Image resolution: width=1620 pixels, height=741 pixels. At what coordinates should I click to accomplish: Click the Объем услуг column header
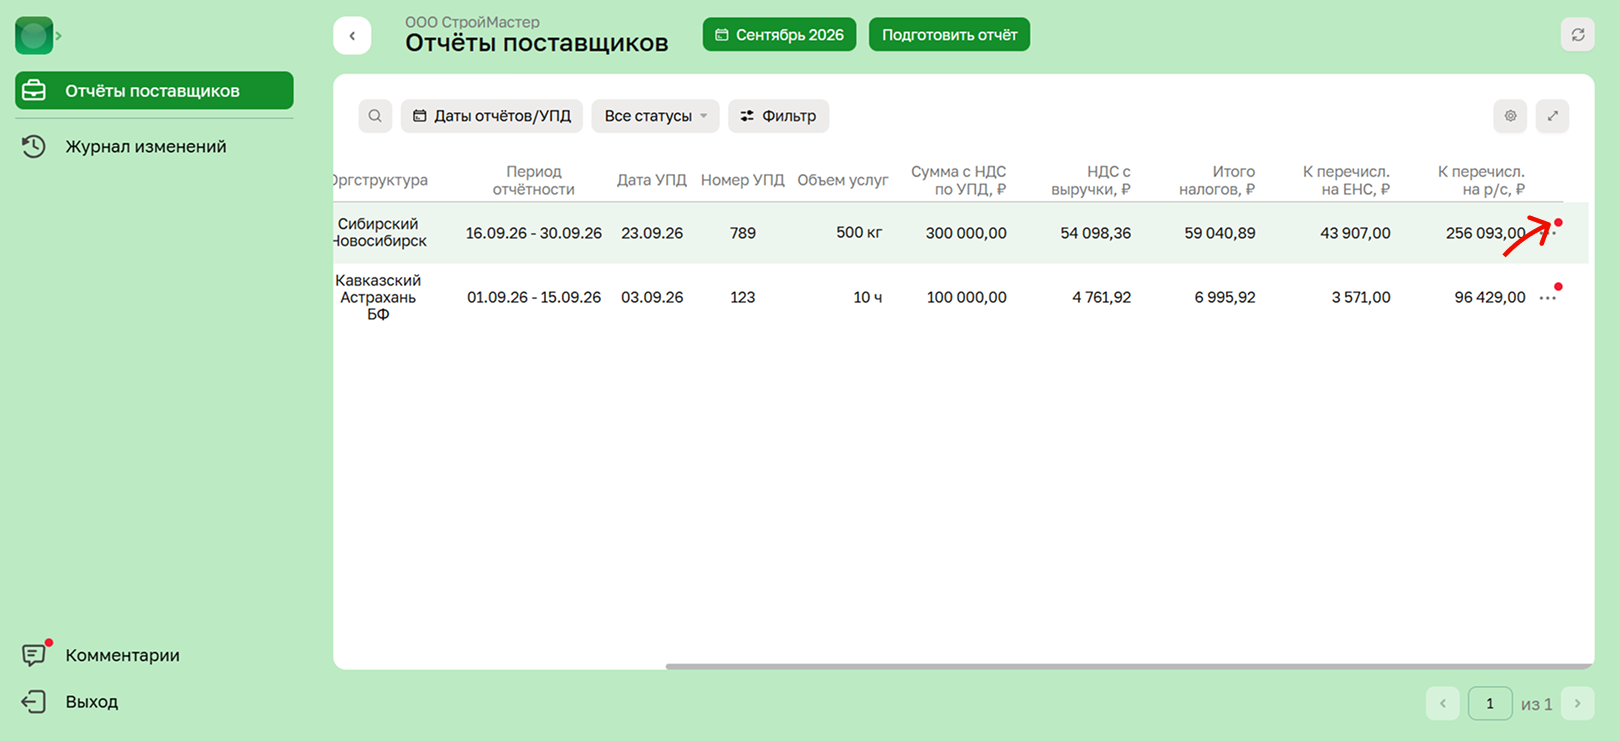pyautogui.click(x=842, y=180)
